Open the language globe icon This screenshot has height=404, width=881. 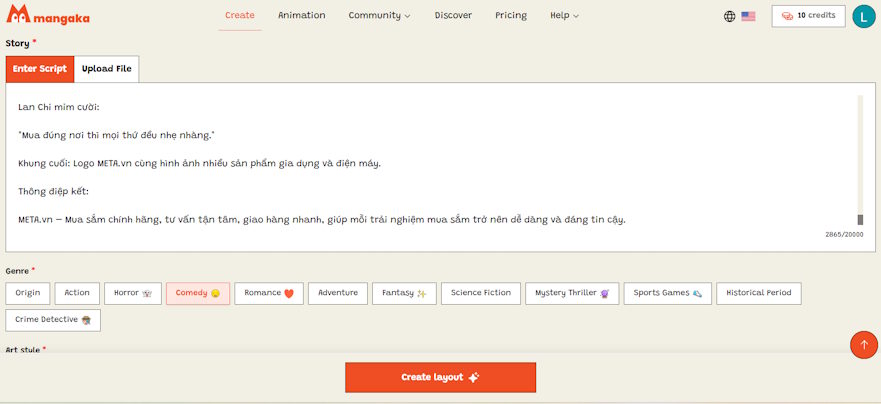(x=729, y=16)
